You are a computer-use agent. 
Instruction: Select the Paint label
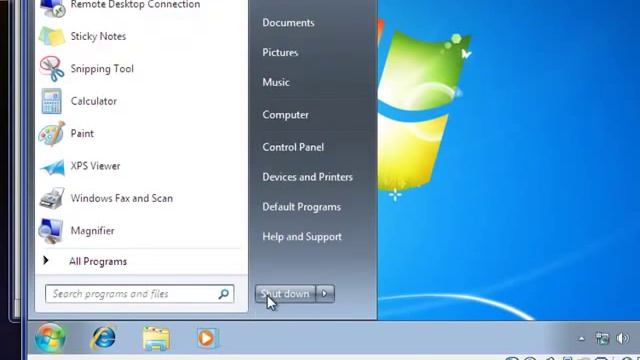pos(82,133)
